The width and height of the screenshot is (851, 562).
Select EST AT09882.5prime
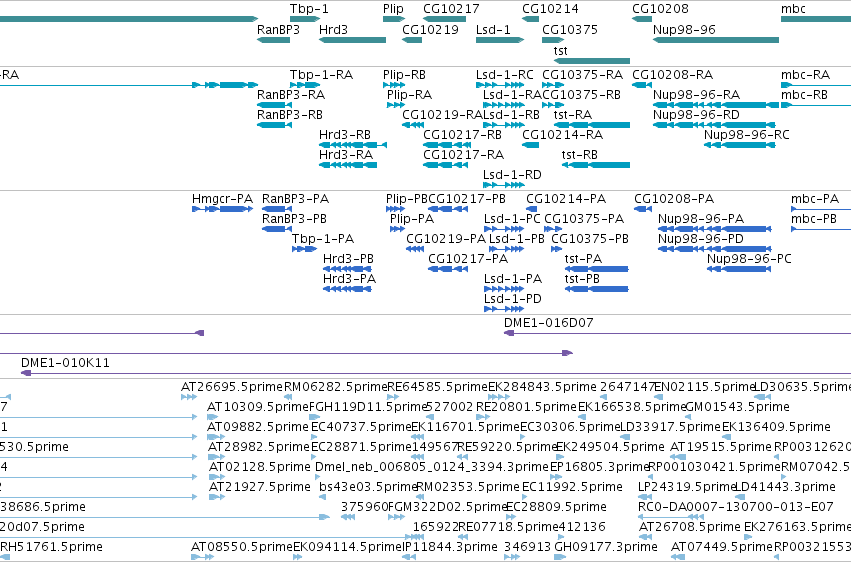(215, 437)
